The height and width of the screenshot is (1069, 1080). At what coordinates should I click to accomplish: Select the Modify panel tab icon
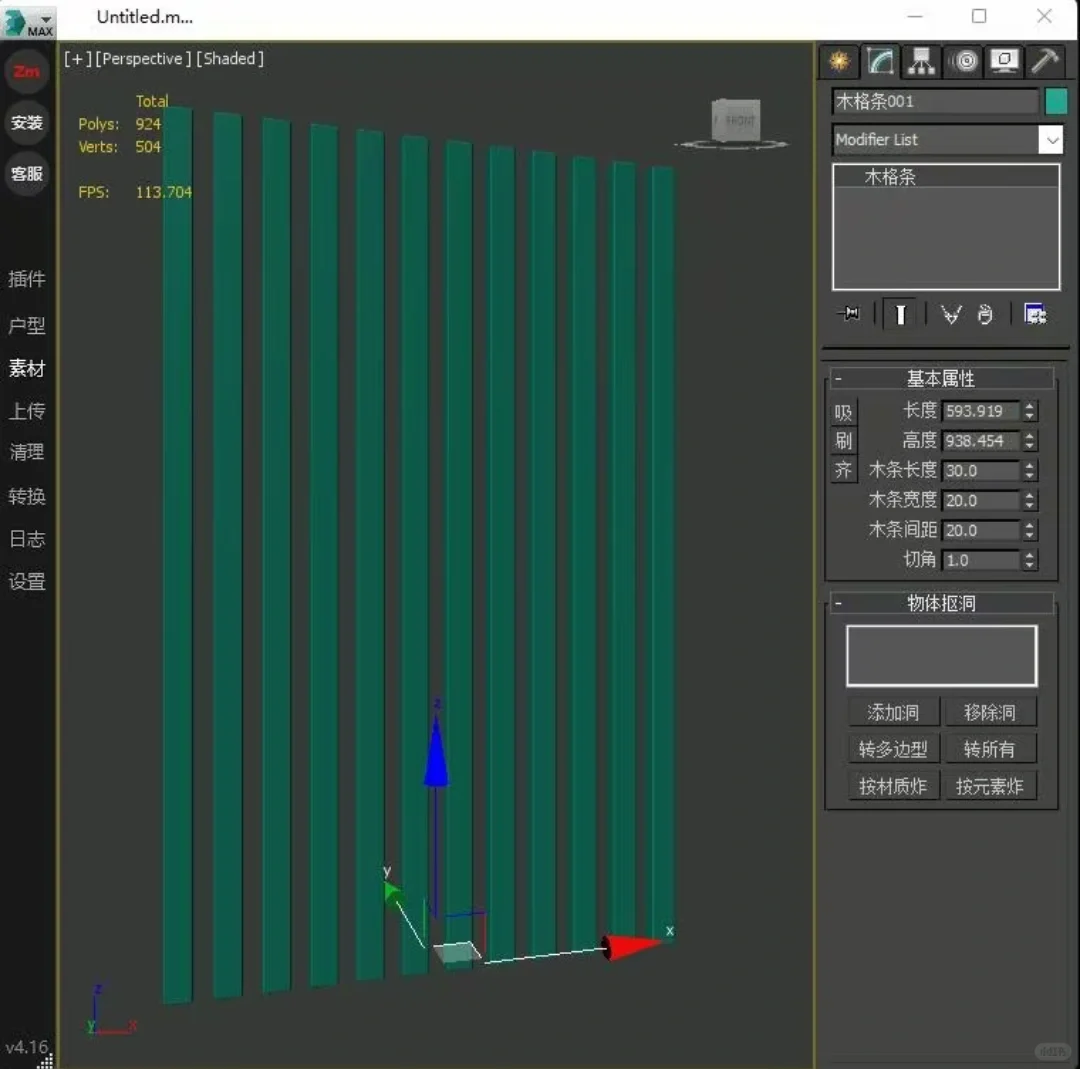pos(879,61)
